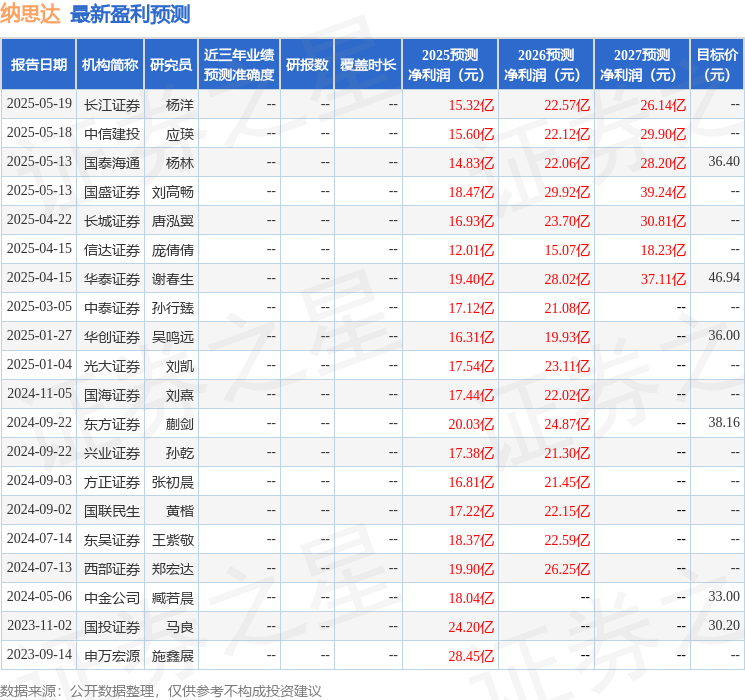Click 23.70亿 in 长城证券 row
Viewport: 745px width, 700px height.
pos(567,221)
